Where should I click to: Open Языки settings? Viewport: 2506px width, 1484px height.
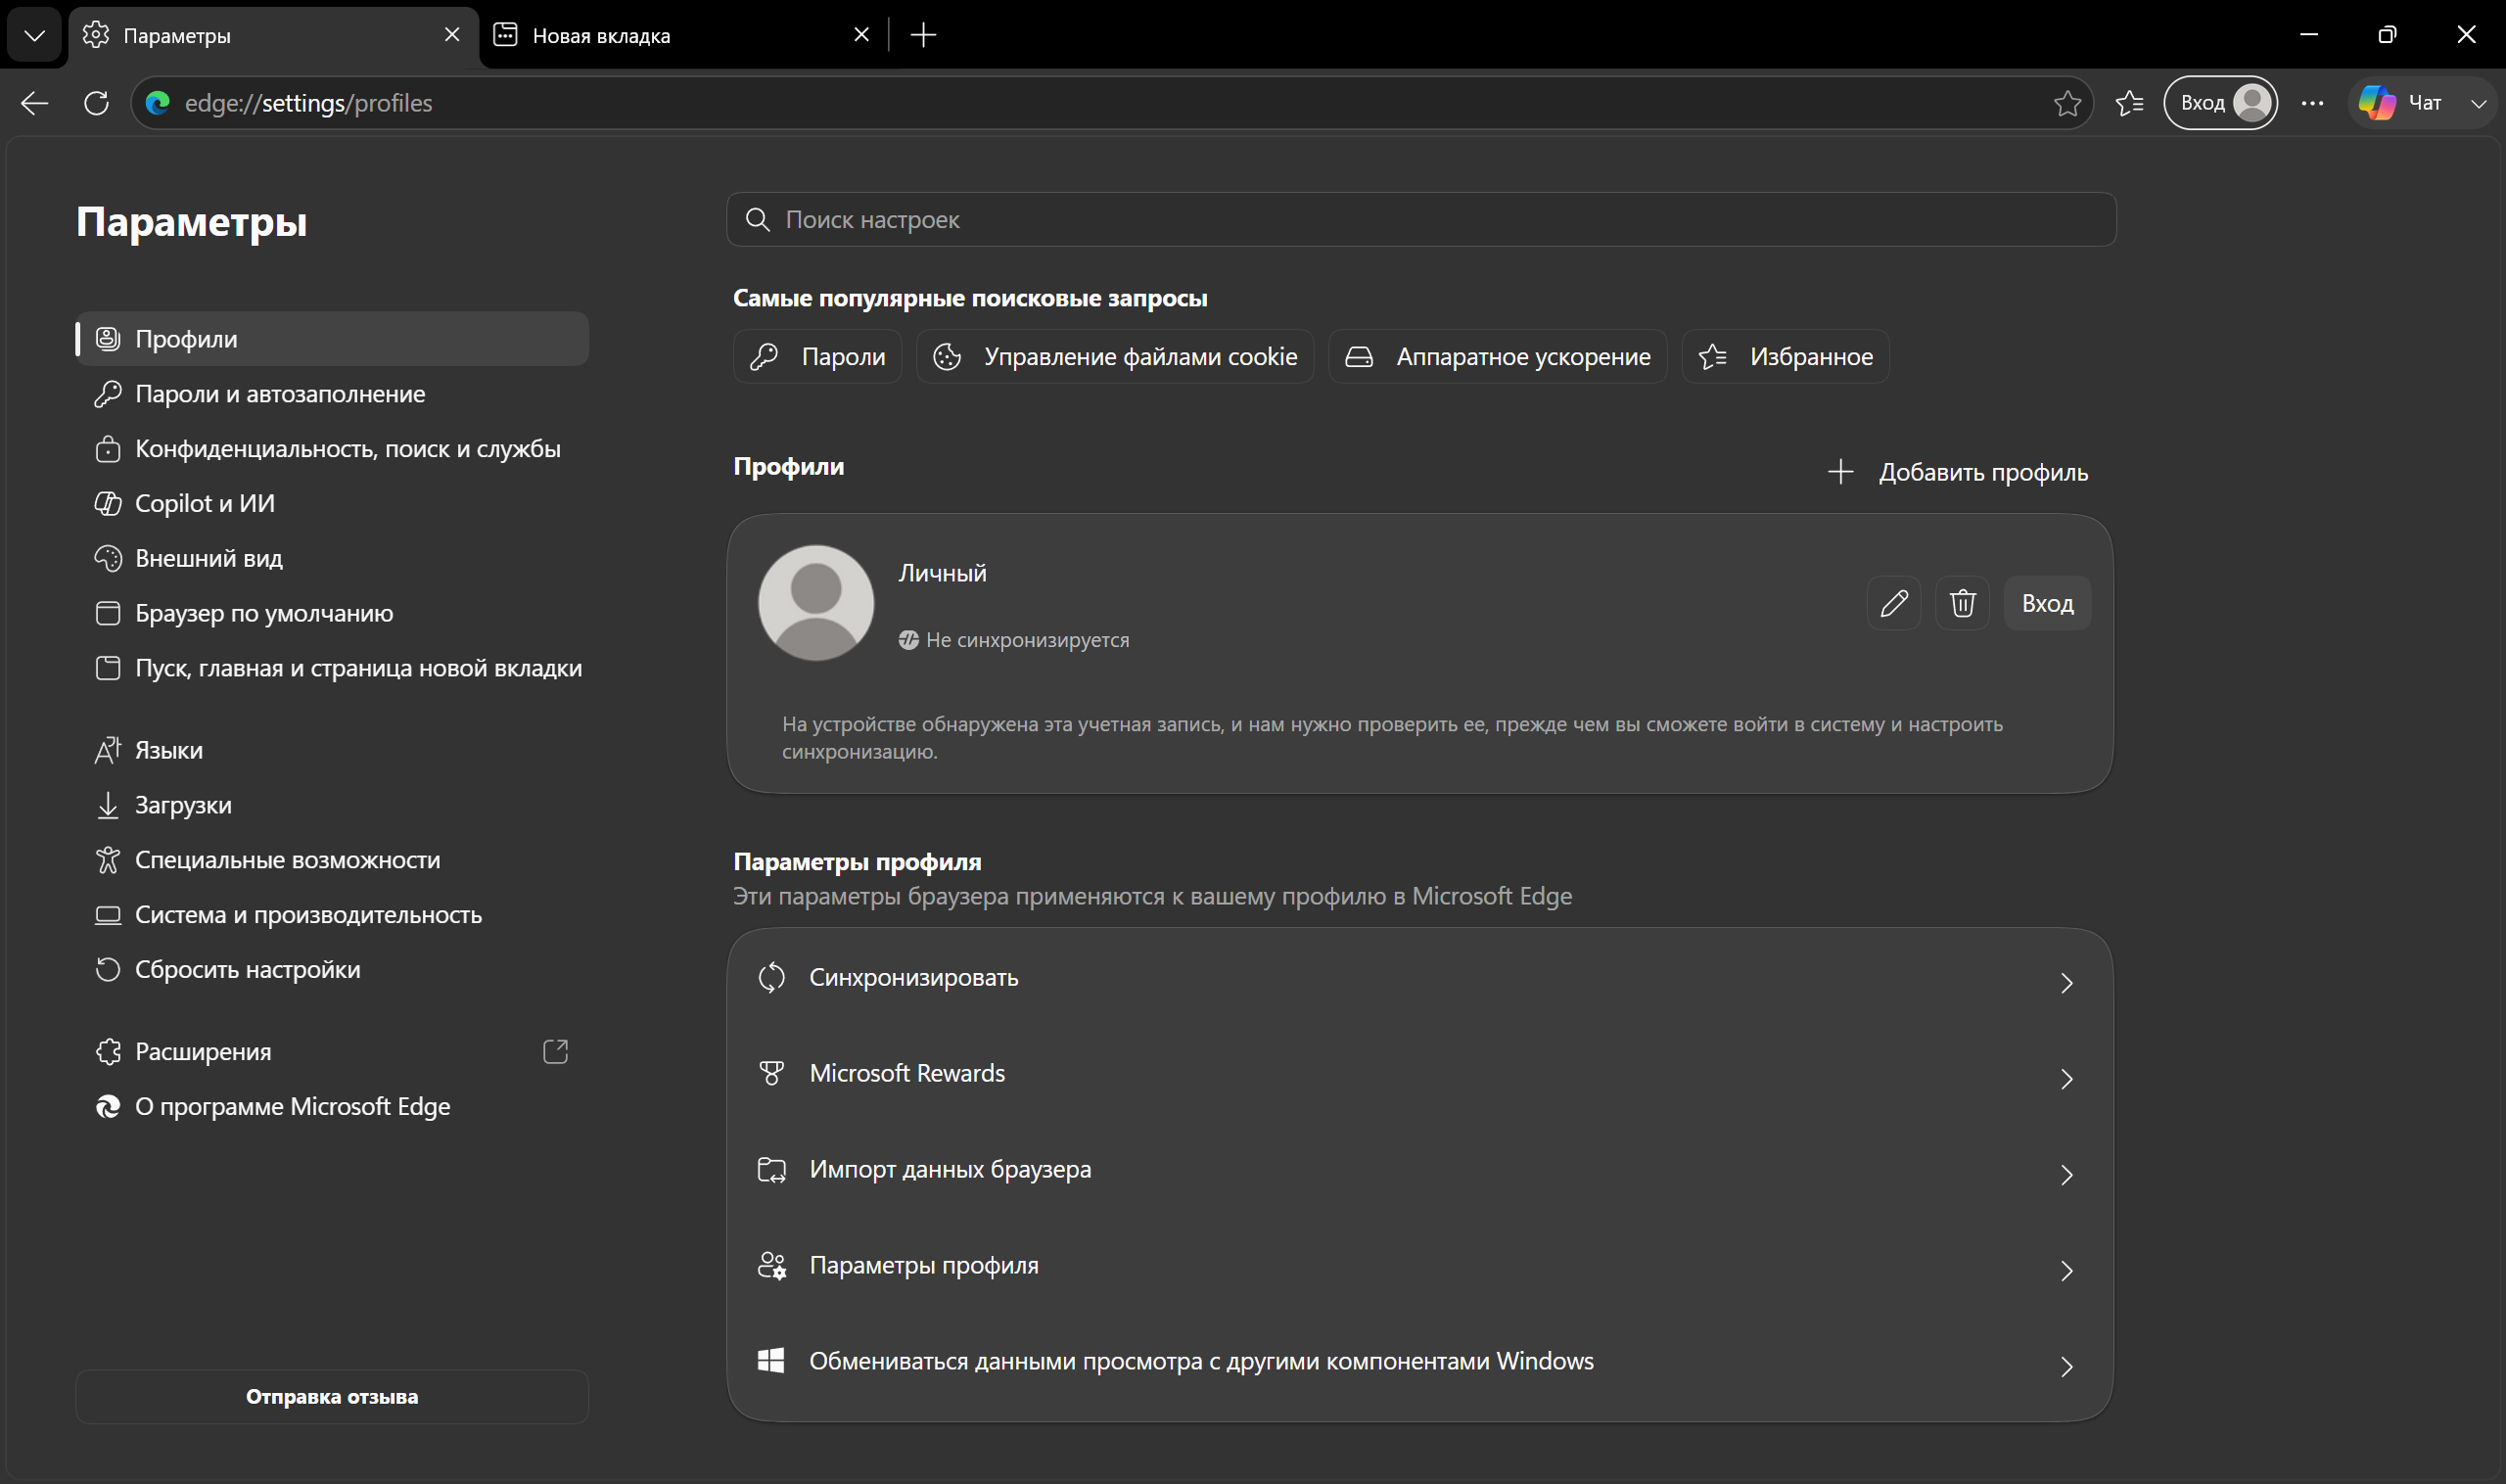click(x=332, y=750)
